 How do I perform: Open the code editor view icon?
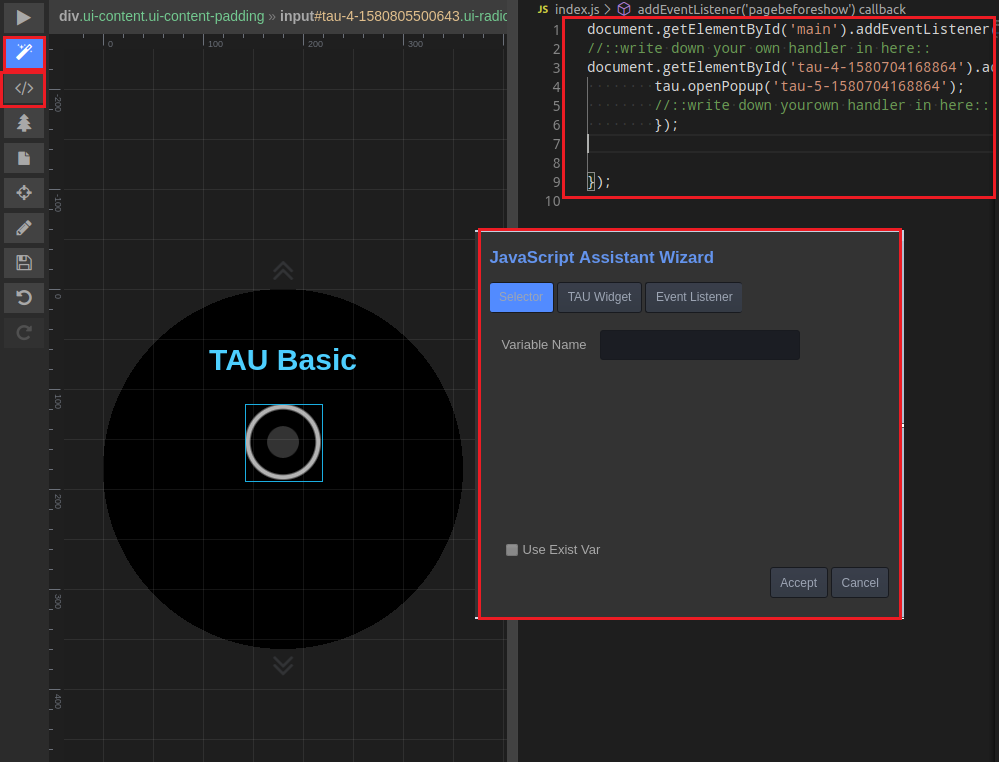coord(24,88)
